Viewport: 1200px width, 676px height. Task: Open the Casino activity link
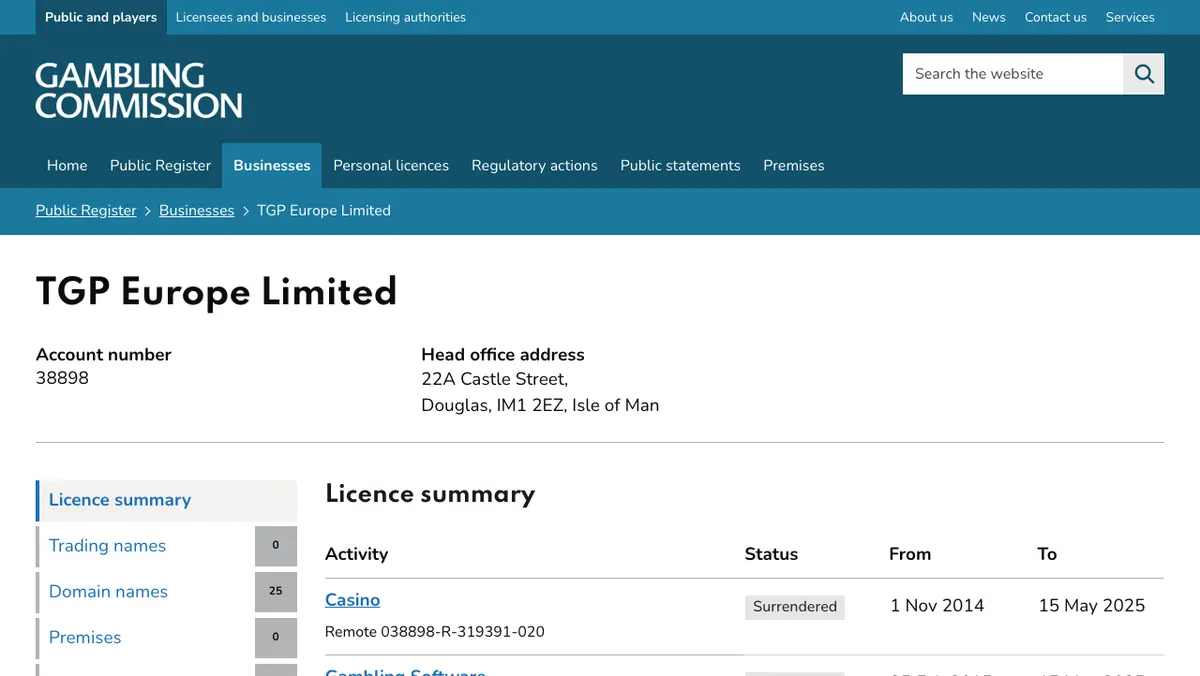[353, 600]
